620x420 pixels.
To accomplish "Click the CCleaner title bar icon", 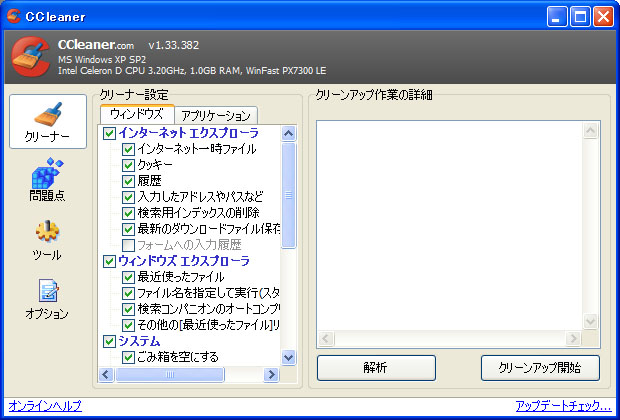I will tap(14, 16).
